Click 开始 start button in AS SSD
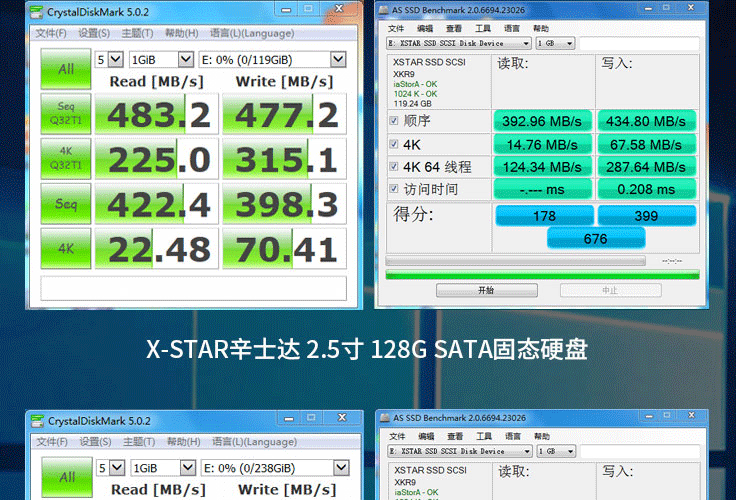 click(487, 290)
